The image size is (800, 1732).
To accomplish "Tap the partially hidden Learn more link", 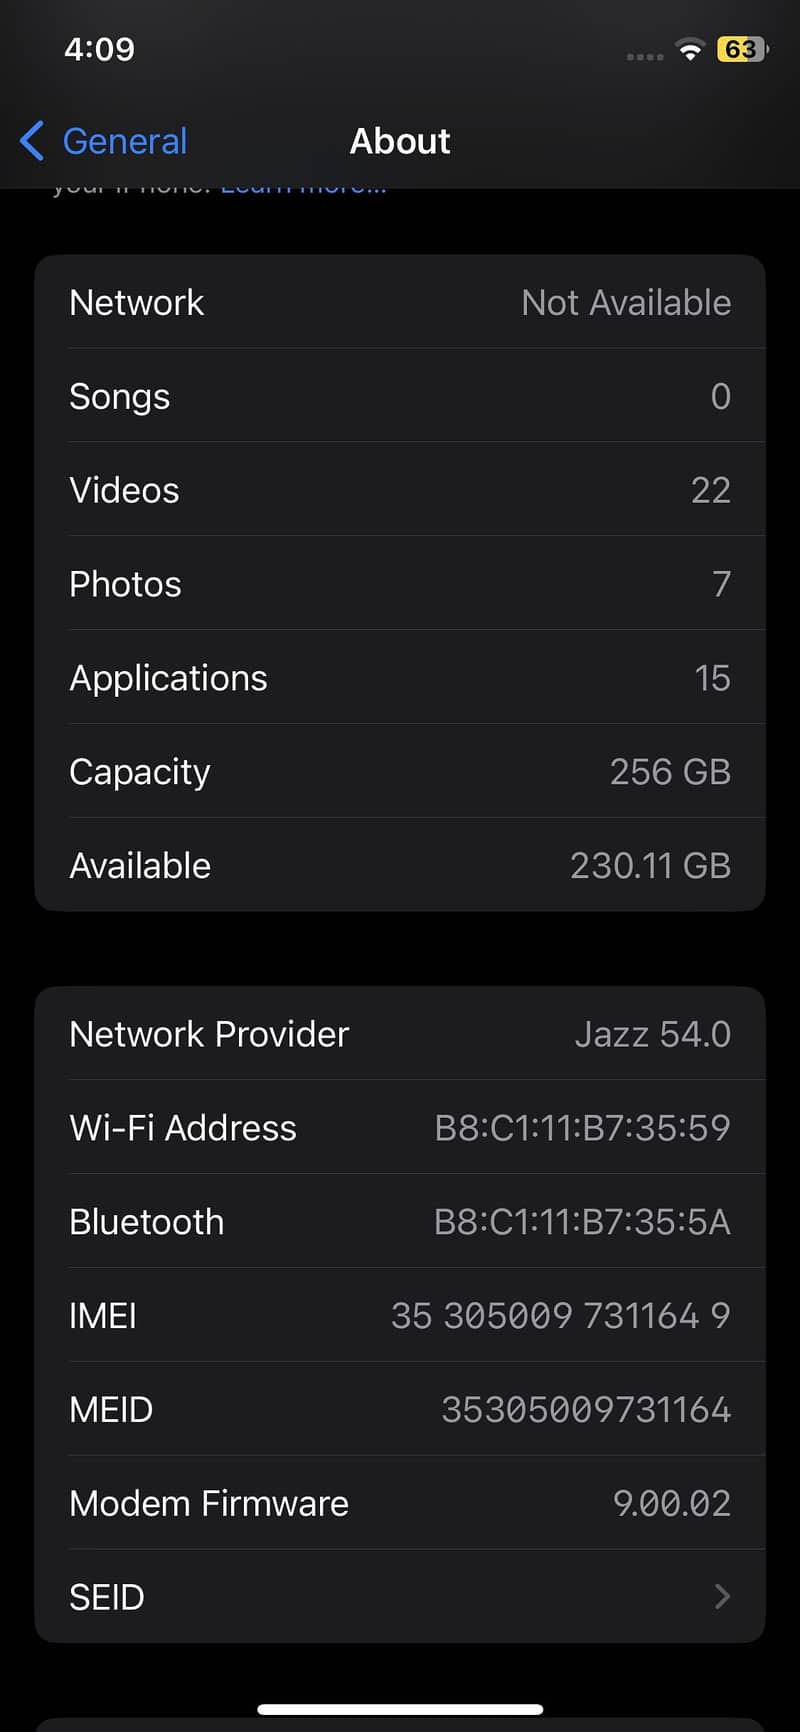I will click(x=303, y=188).
